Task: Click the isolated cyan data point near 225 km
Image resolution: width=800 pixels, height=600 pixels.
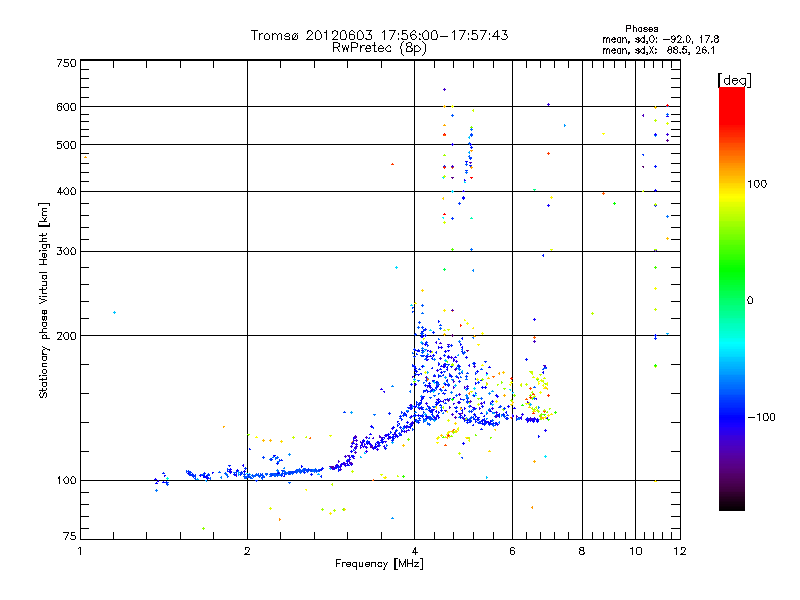Action: click(x=114, y=312)
